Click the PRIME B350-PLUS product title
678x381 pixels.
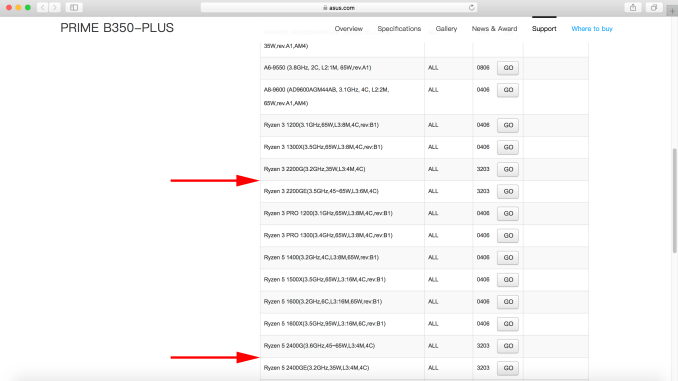coord(117,28)
